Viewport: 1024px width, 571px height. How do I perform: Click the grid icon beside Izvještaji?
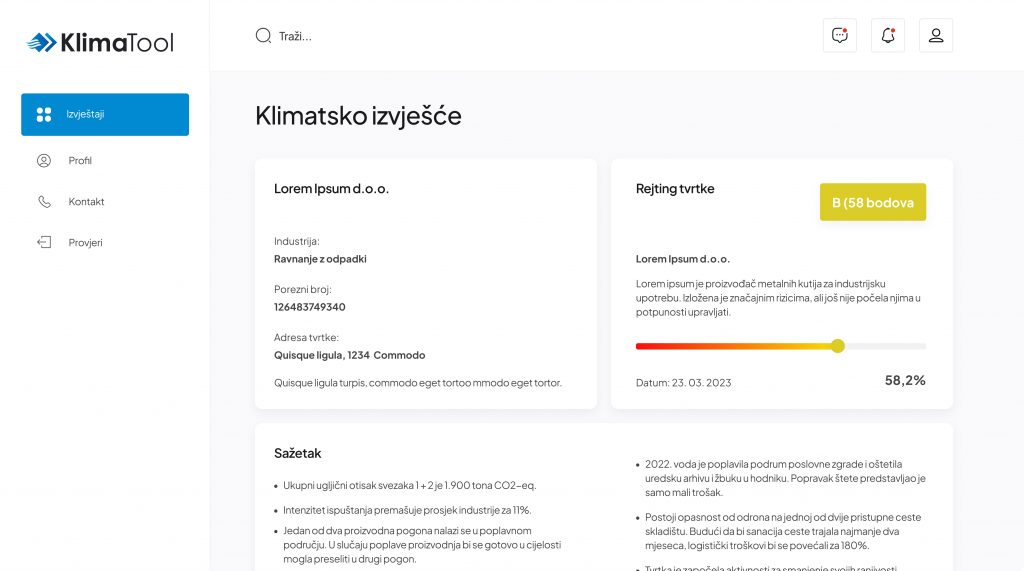point(44,114)
